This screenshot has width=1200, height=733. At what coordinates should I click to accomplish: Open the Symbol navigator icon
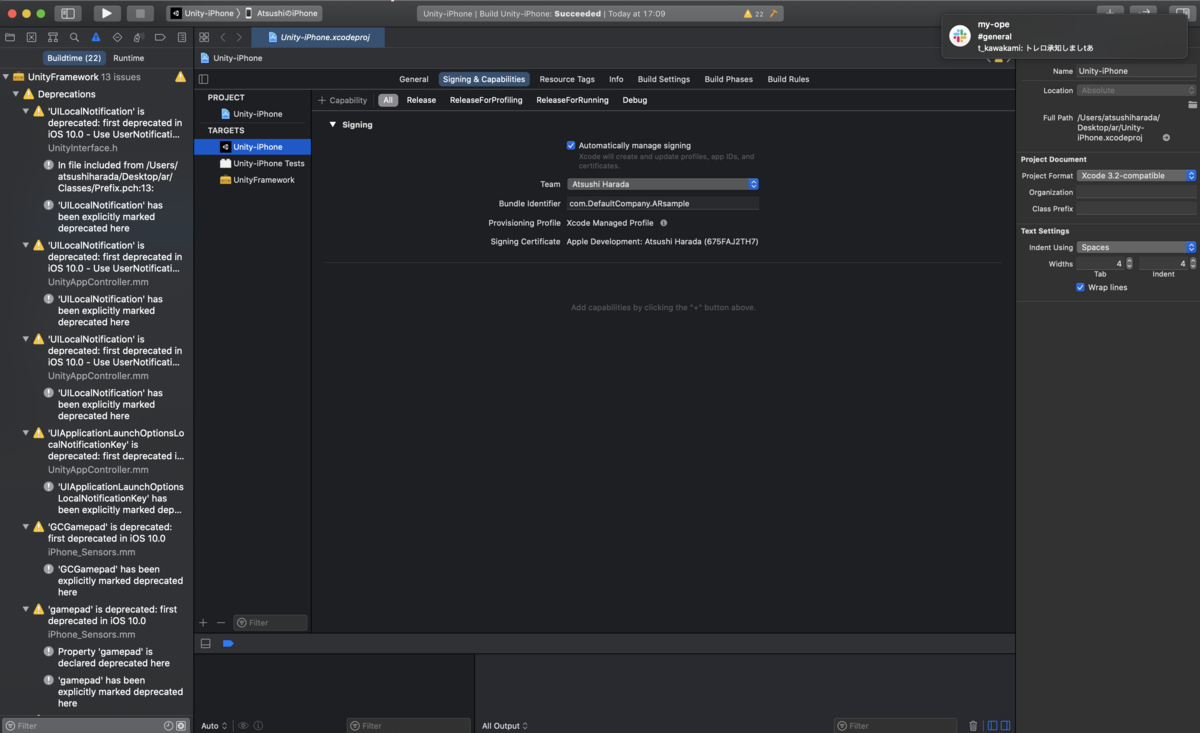pos(53,37)
